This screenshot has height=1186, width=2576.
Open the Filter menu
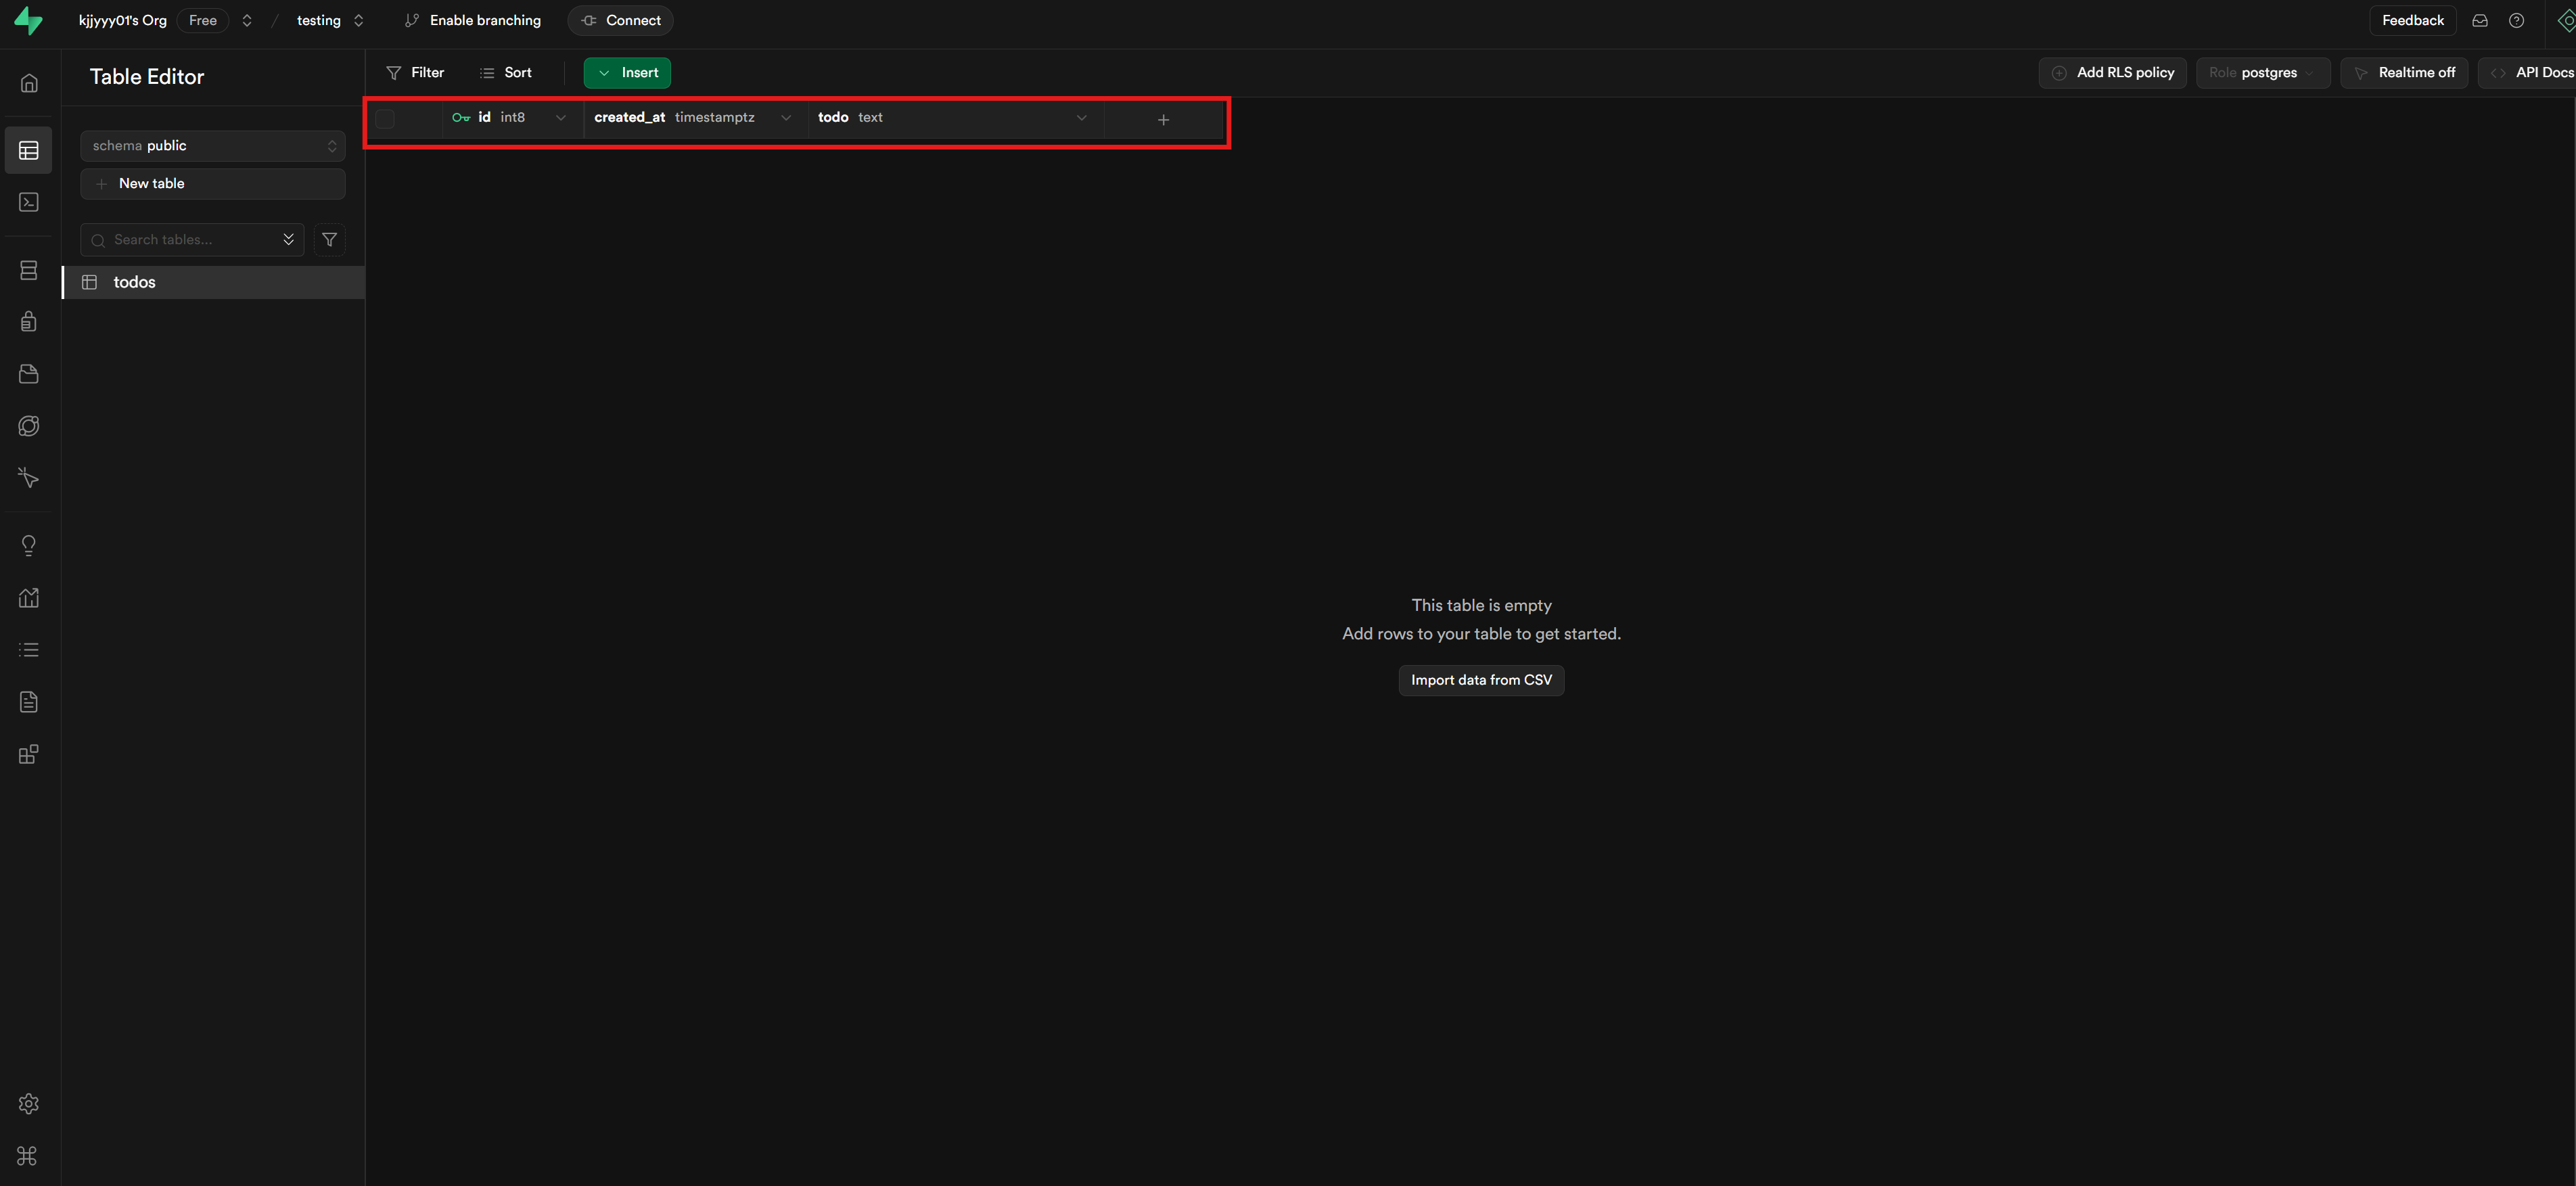(x=416, y=73)
